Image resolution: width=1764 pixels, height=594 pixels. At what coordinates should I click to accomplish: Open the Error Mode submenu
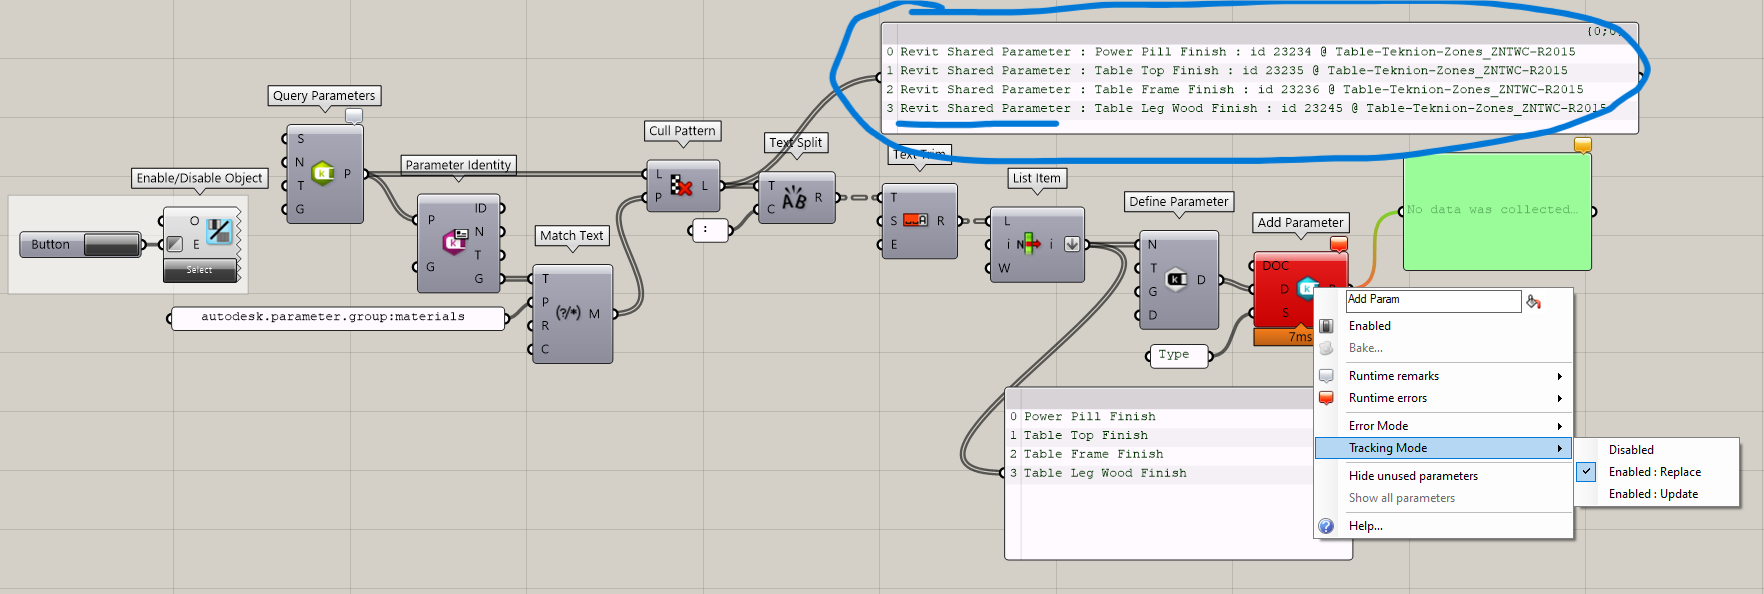tap(1443, 426)
